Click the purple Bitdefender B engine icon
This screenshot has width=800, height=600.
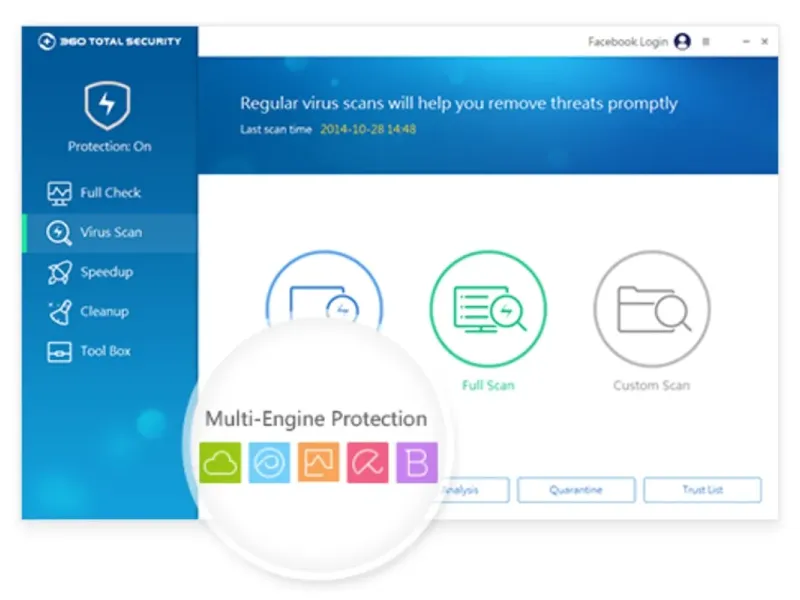tap(417, 463)
